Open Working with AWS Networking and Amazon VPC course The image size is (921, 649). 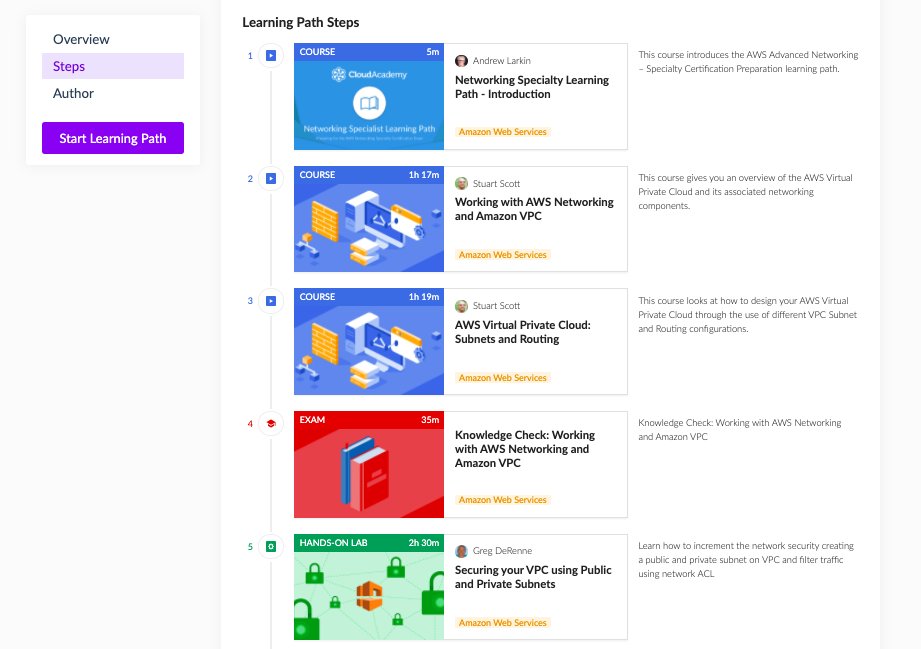[x=534, y=209]
